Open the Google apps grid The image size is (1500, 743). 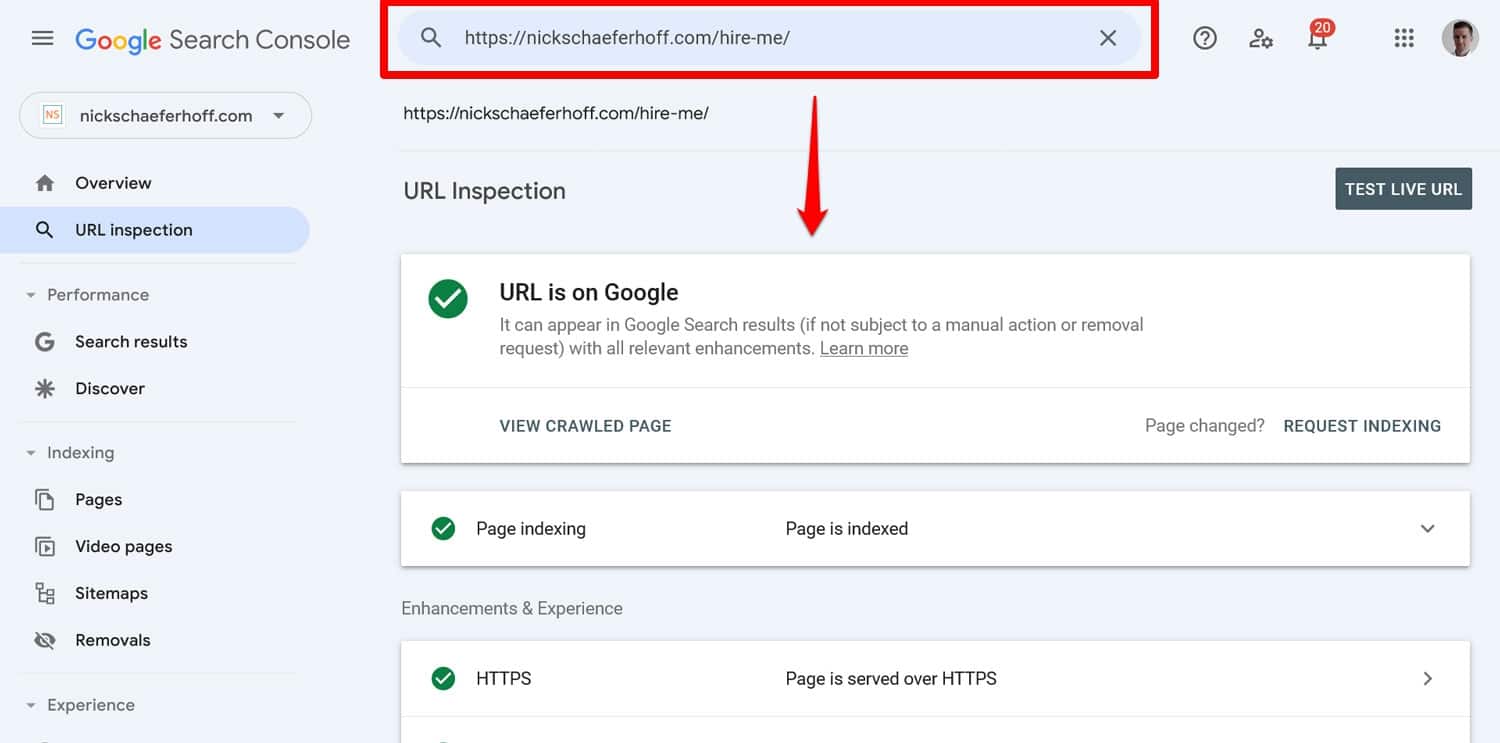click(1404, 39)
